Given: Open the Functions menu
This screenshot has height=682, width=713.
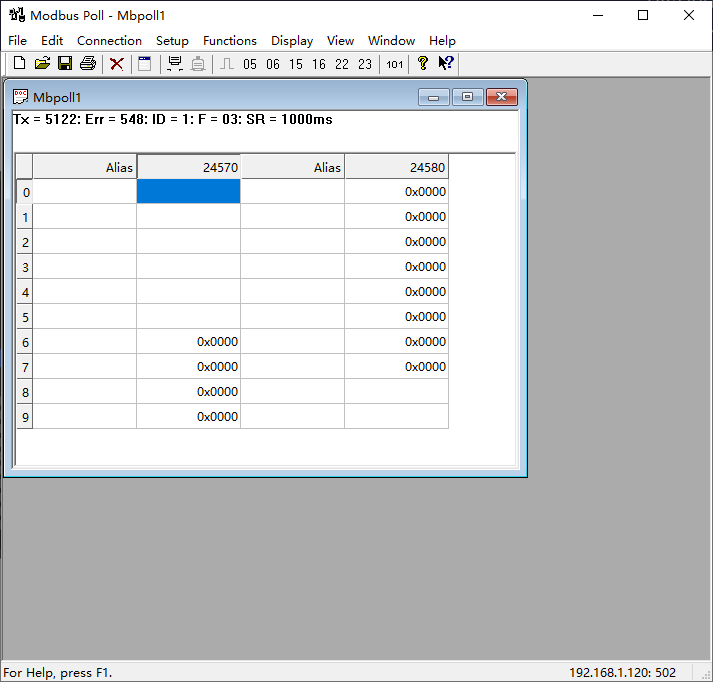Looking at the screenshot, I should (x=230, y=41).
